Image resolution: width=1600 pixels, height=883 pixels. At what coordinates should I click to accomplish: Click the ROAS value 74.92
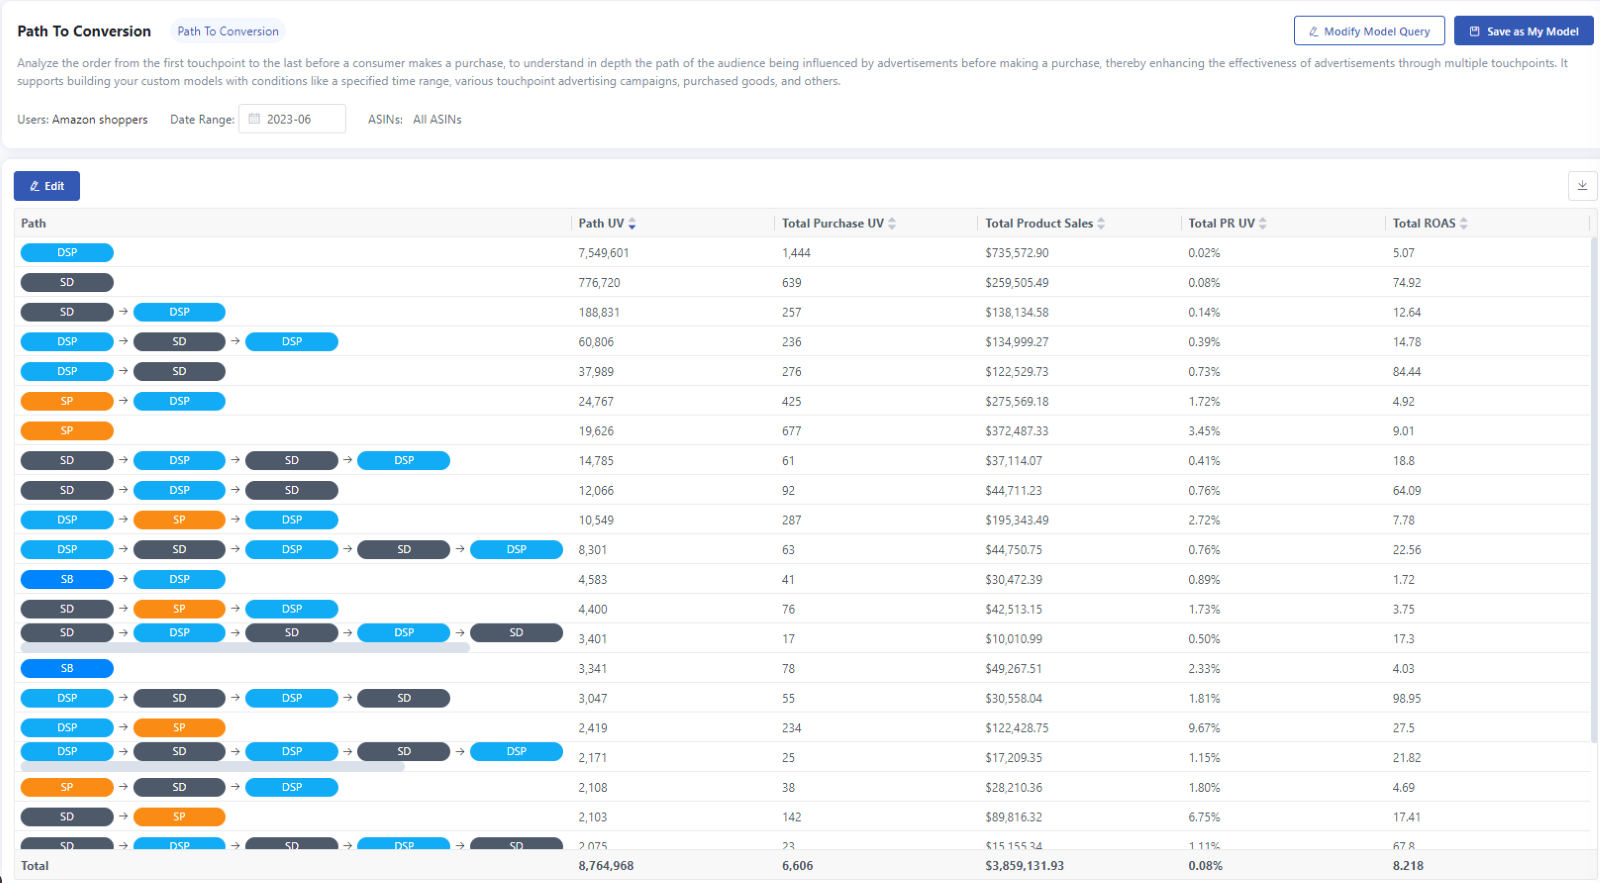click(x=1407, y=283)
